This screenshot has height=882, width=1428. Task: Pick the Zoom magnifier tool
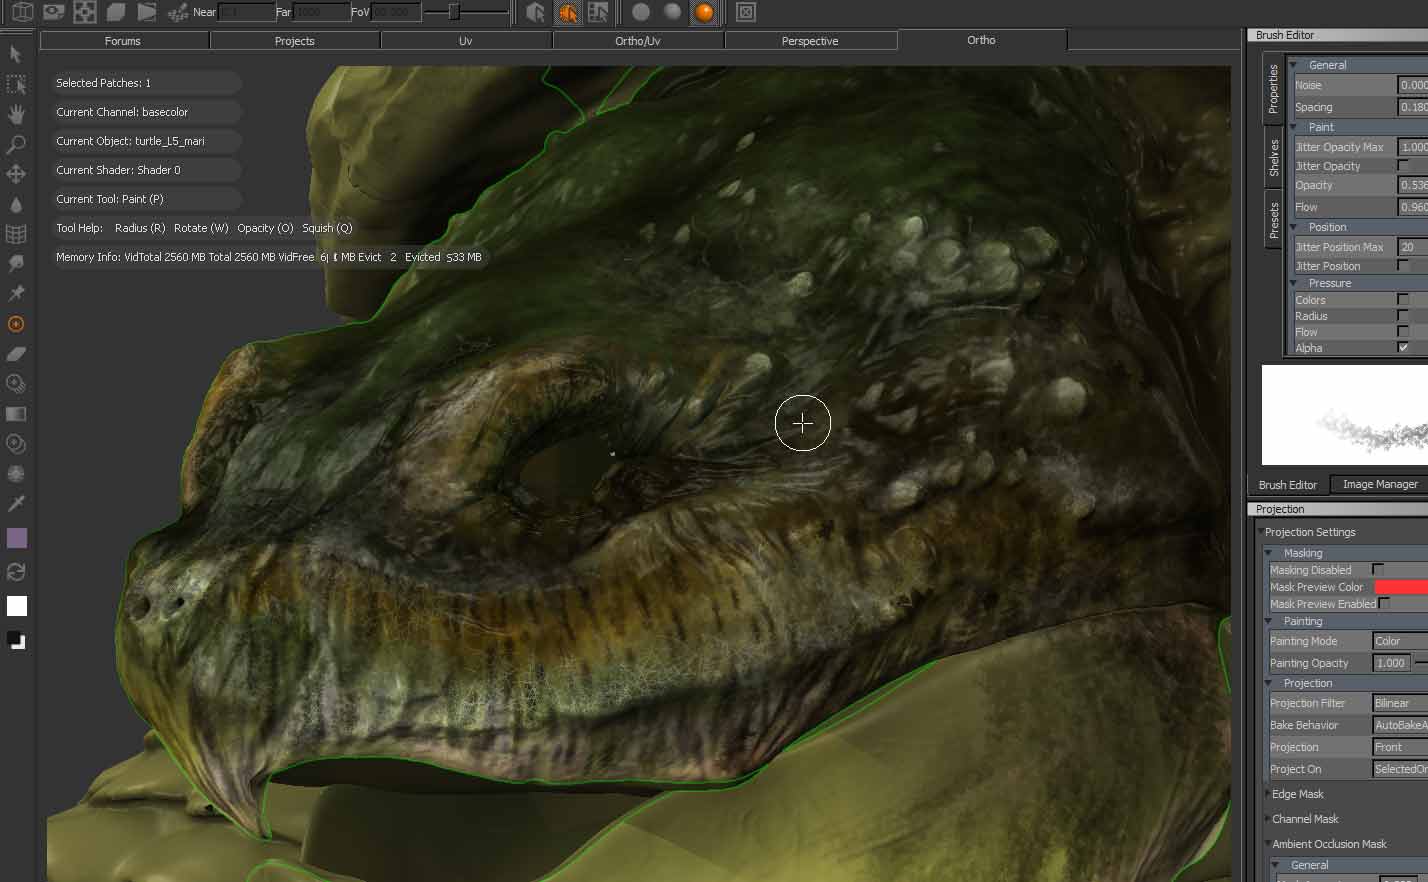coord(16,145)
